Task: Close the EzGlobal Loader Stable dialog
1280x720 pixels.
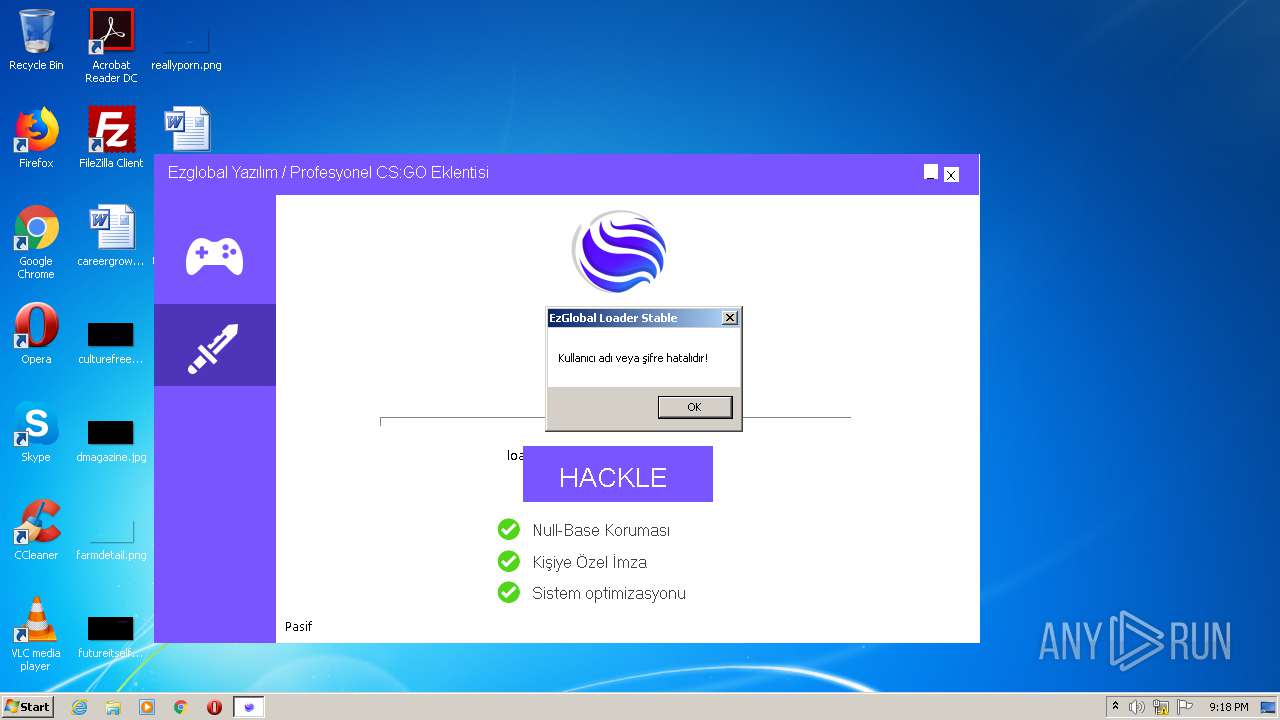Action: (730, 318)
